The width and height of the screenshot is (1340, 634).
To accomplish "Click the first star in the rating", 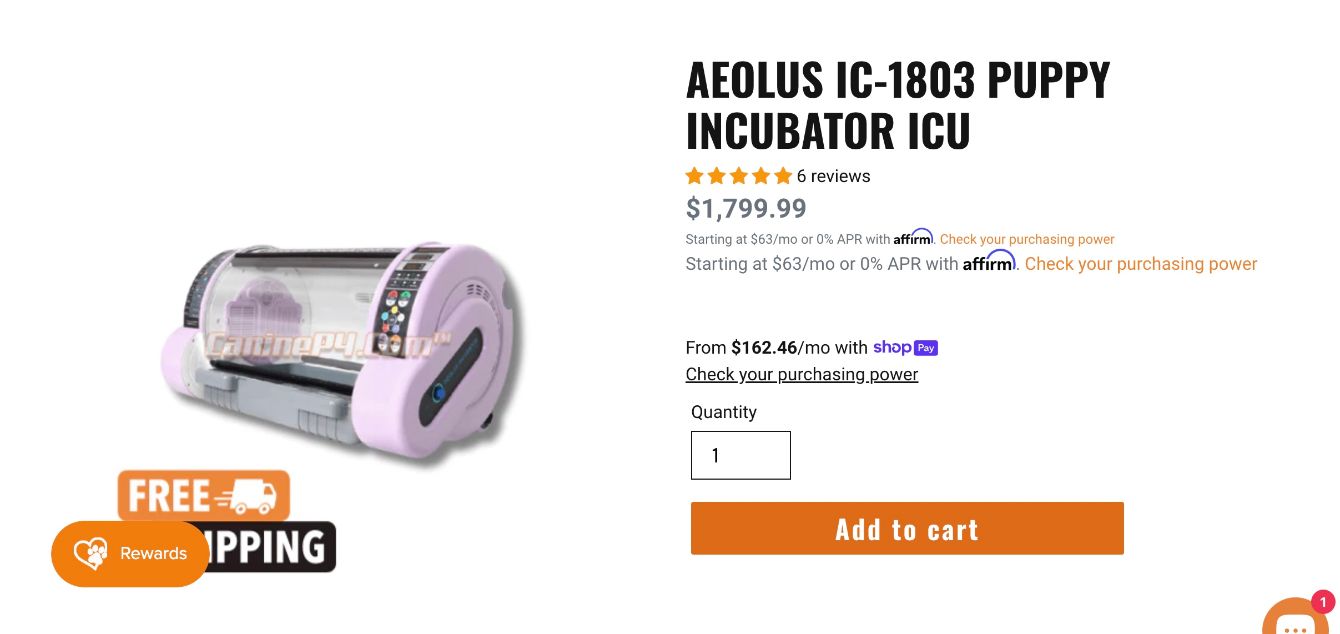I will [695, 177].
